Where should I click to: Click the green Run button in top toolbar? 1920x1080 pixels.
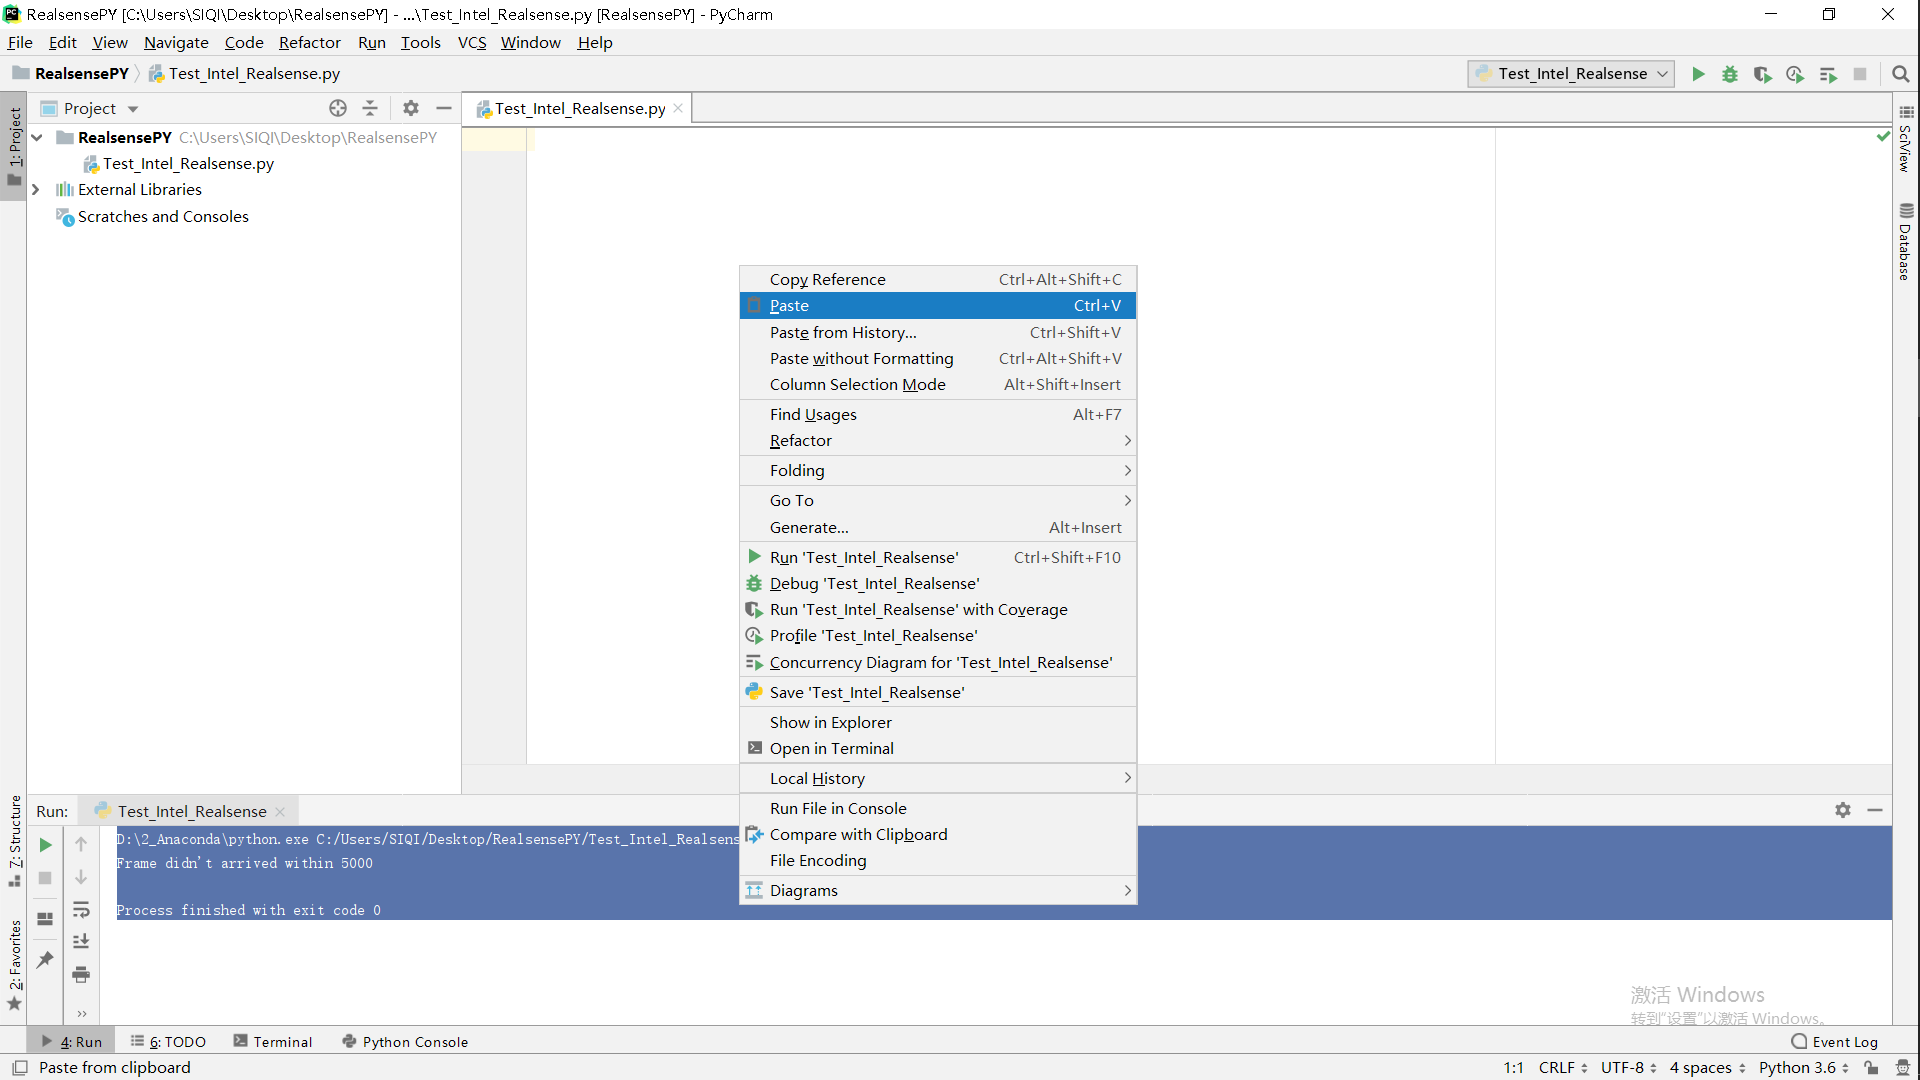1698,74
